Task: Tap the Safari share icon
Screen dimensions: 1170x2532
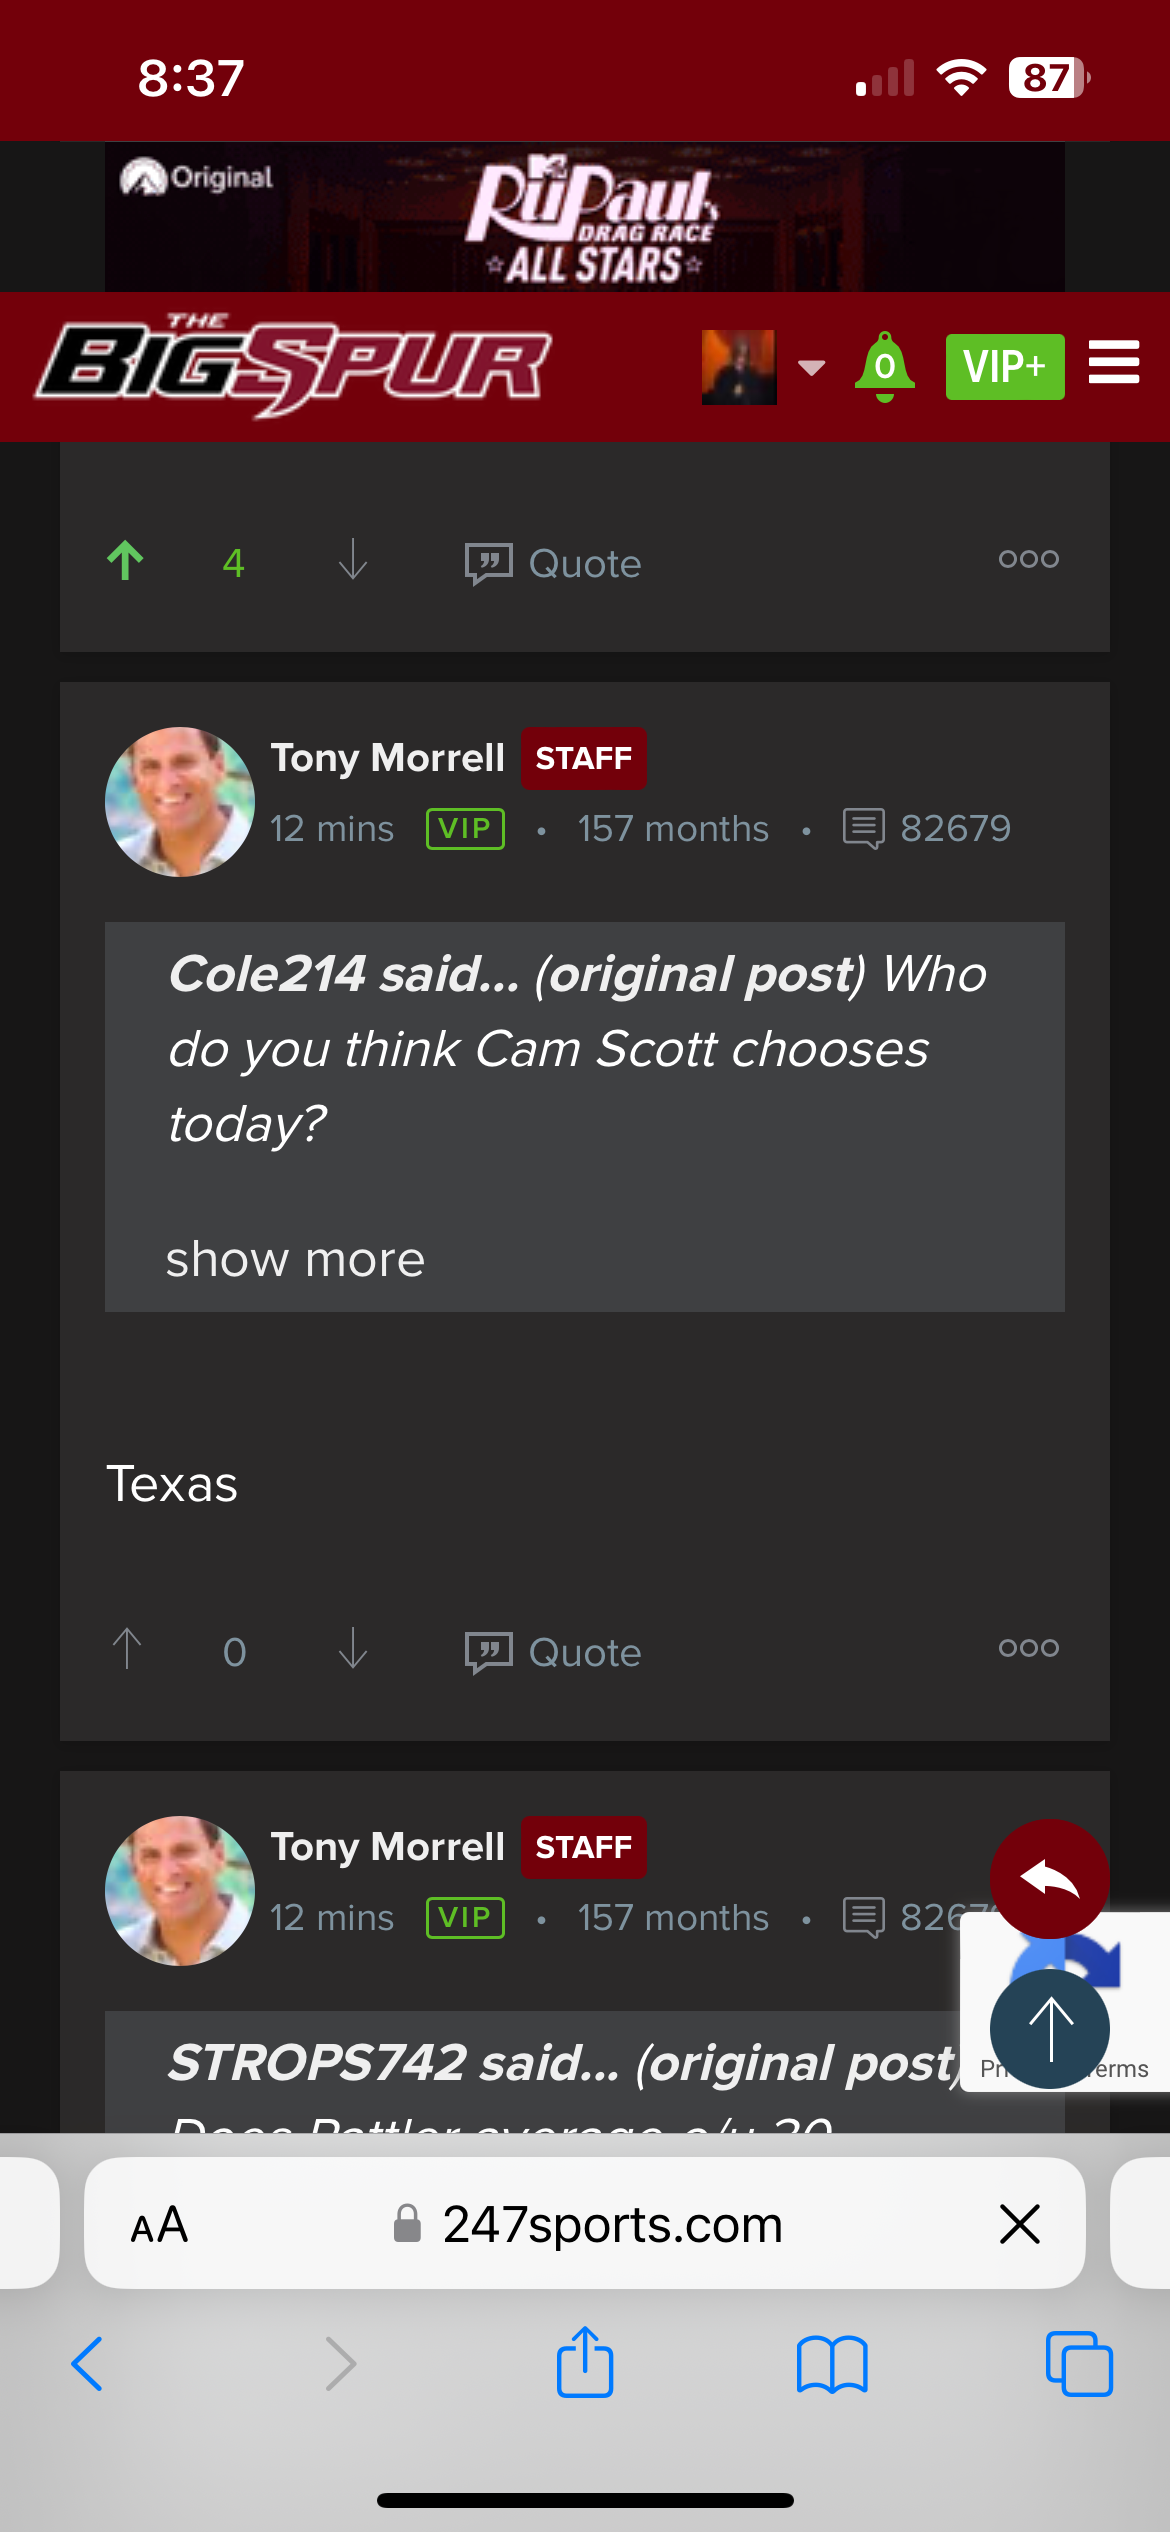Action: pos(585,2363)
